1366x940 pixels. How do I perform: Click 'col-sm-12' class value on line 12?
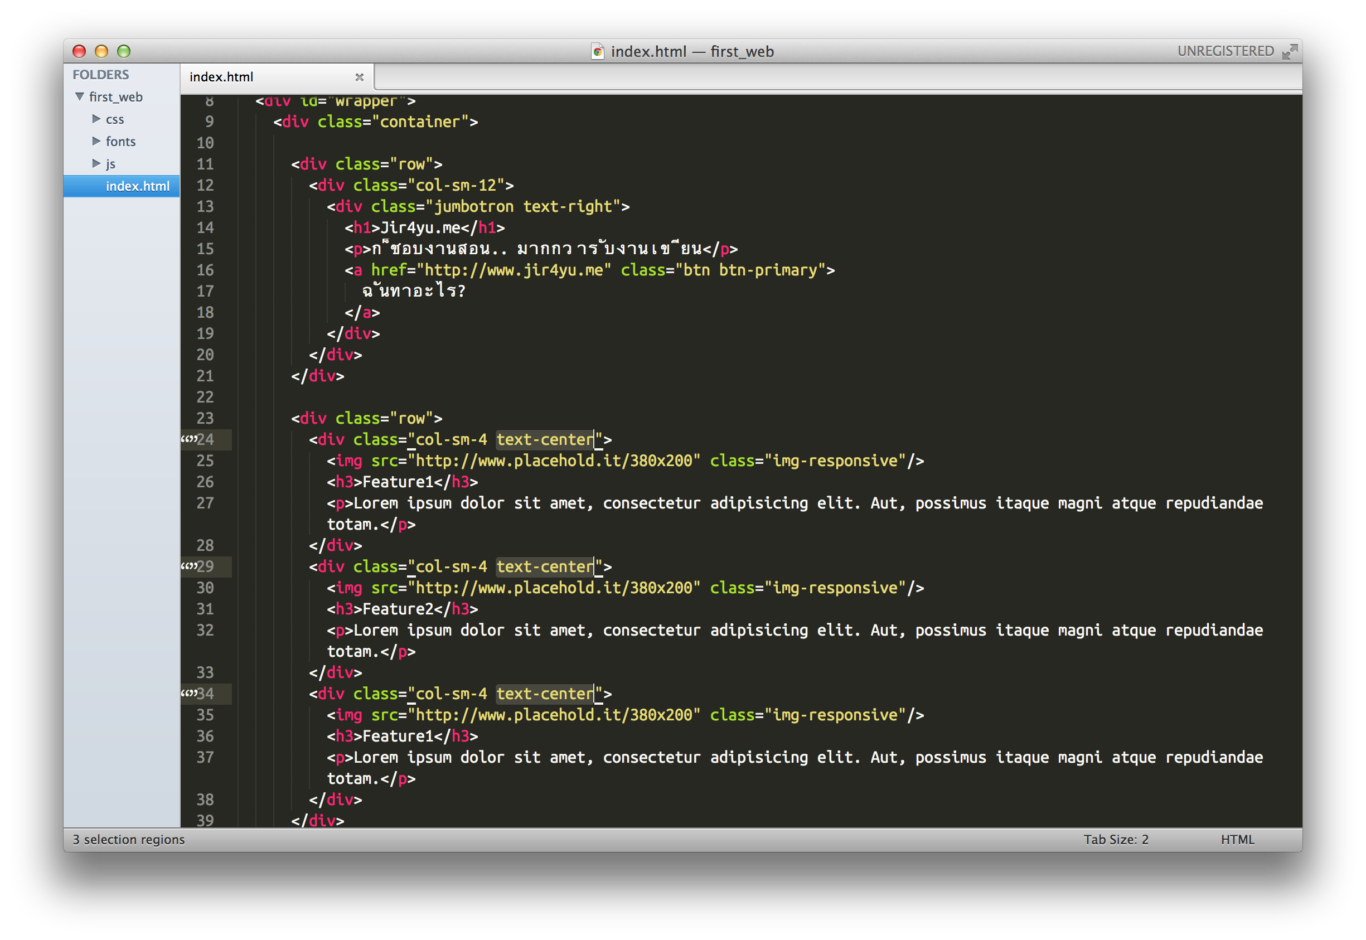coord(456,186)
